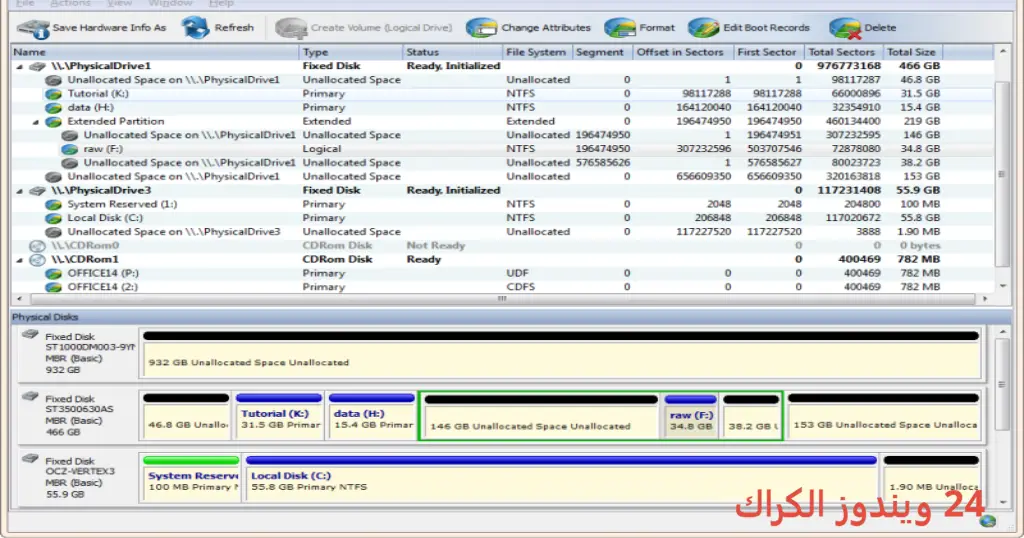Image resolution: width=1024 pixels, height=538 pixels.
Task: Click the Save Hardware Info As icon
Action: tap(33, 28)
